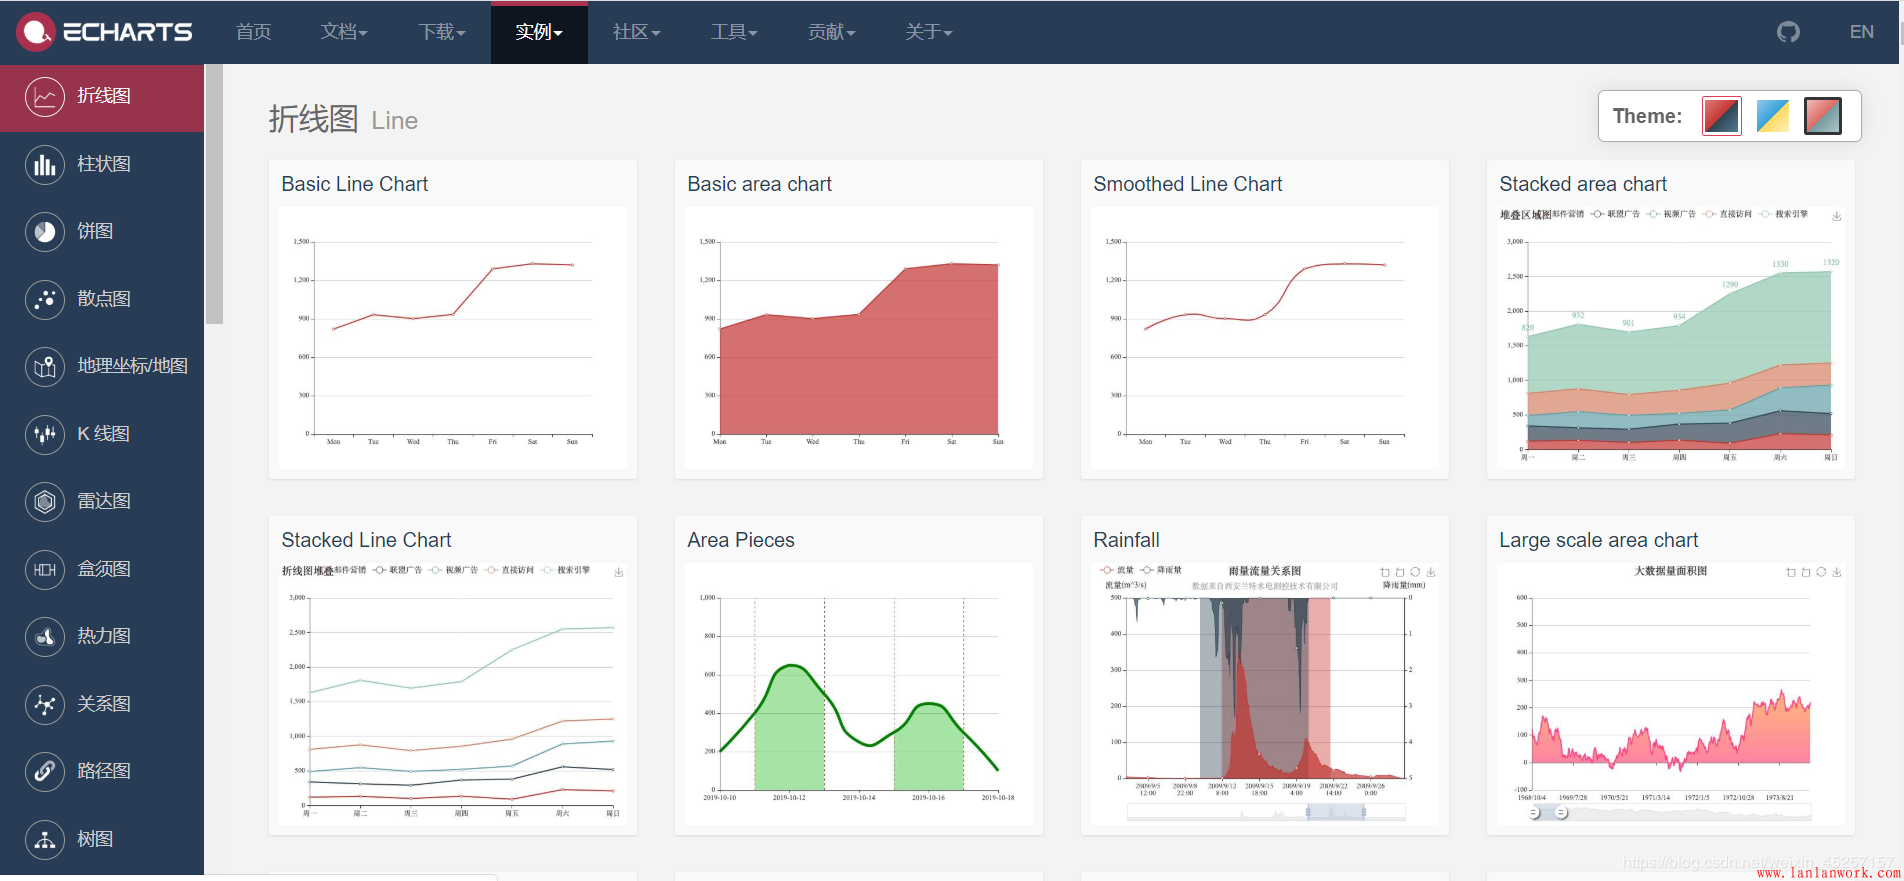The image size is (1904, 881).
Task: Expand the 文档 dropdown menu
Action: coord(344,32)
